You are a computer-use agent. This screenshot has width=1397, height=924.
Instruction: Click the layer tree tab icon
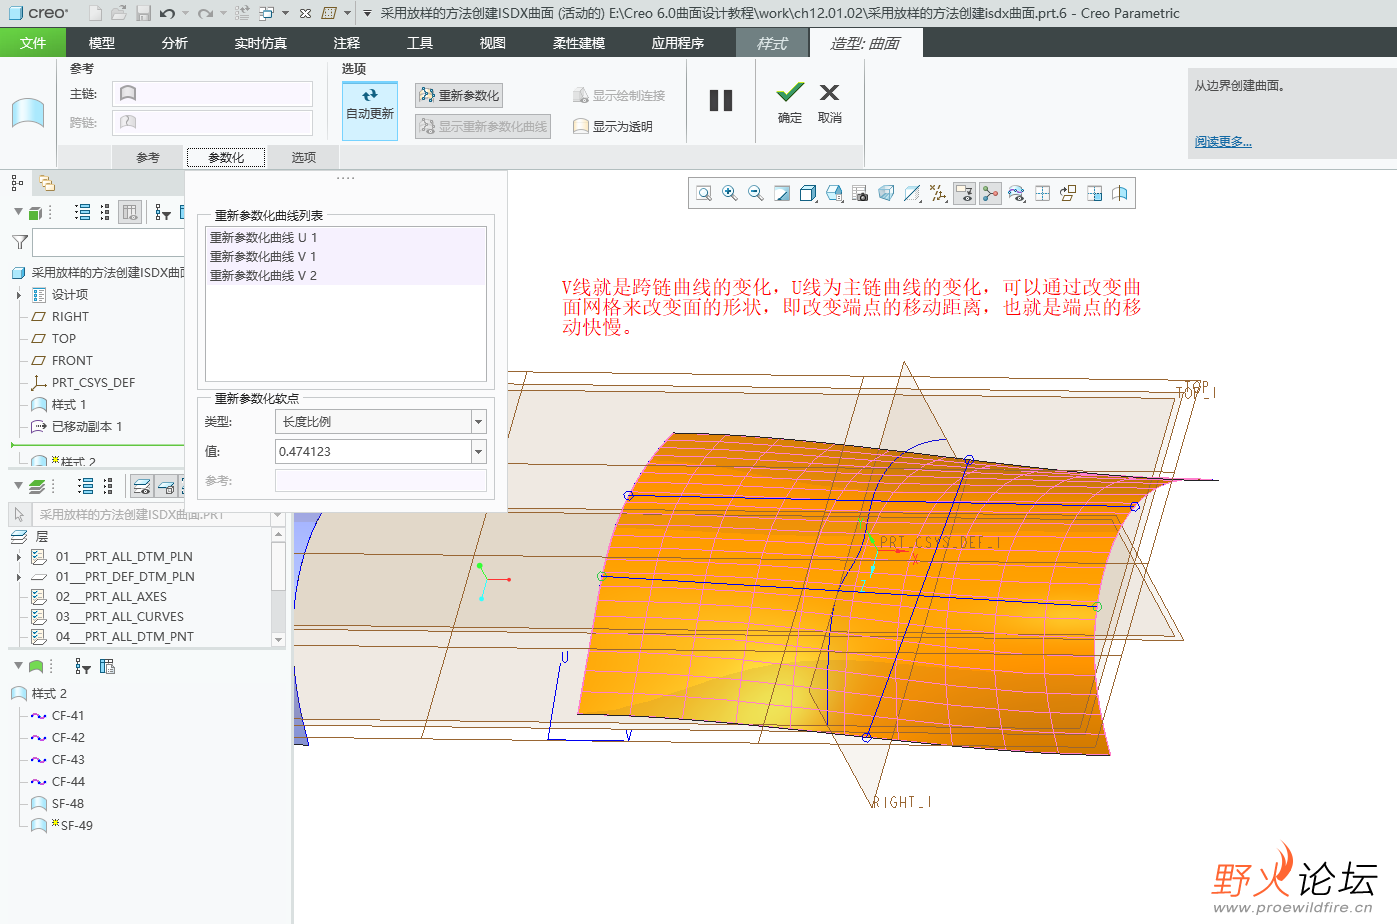click(x=47, y=183)
